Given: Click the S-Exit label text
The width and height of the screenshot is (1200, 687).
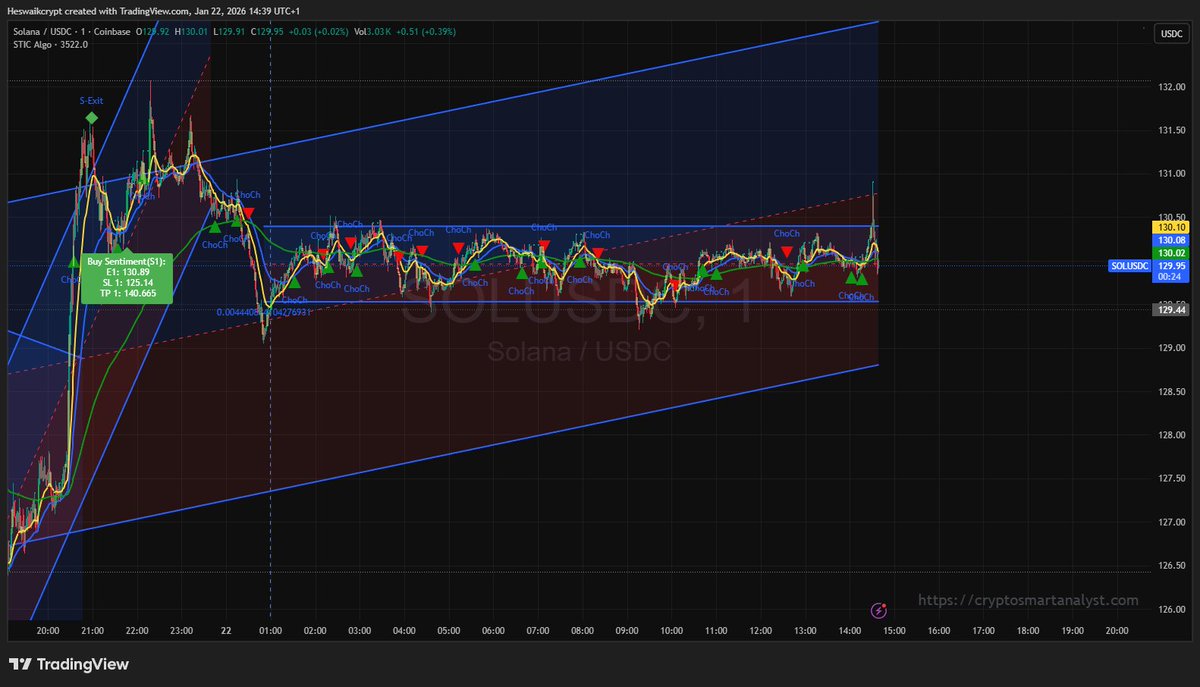Looking at the screenshot, I should point(91,101).
